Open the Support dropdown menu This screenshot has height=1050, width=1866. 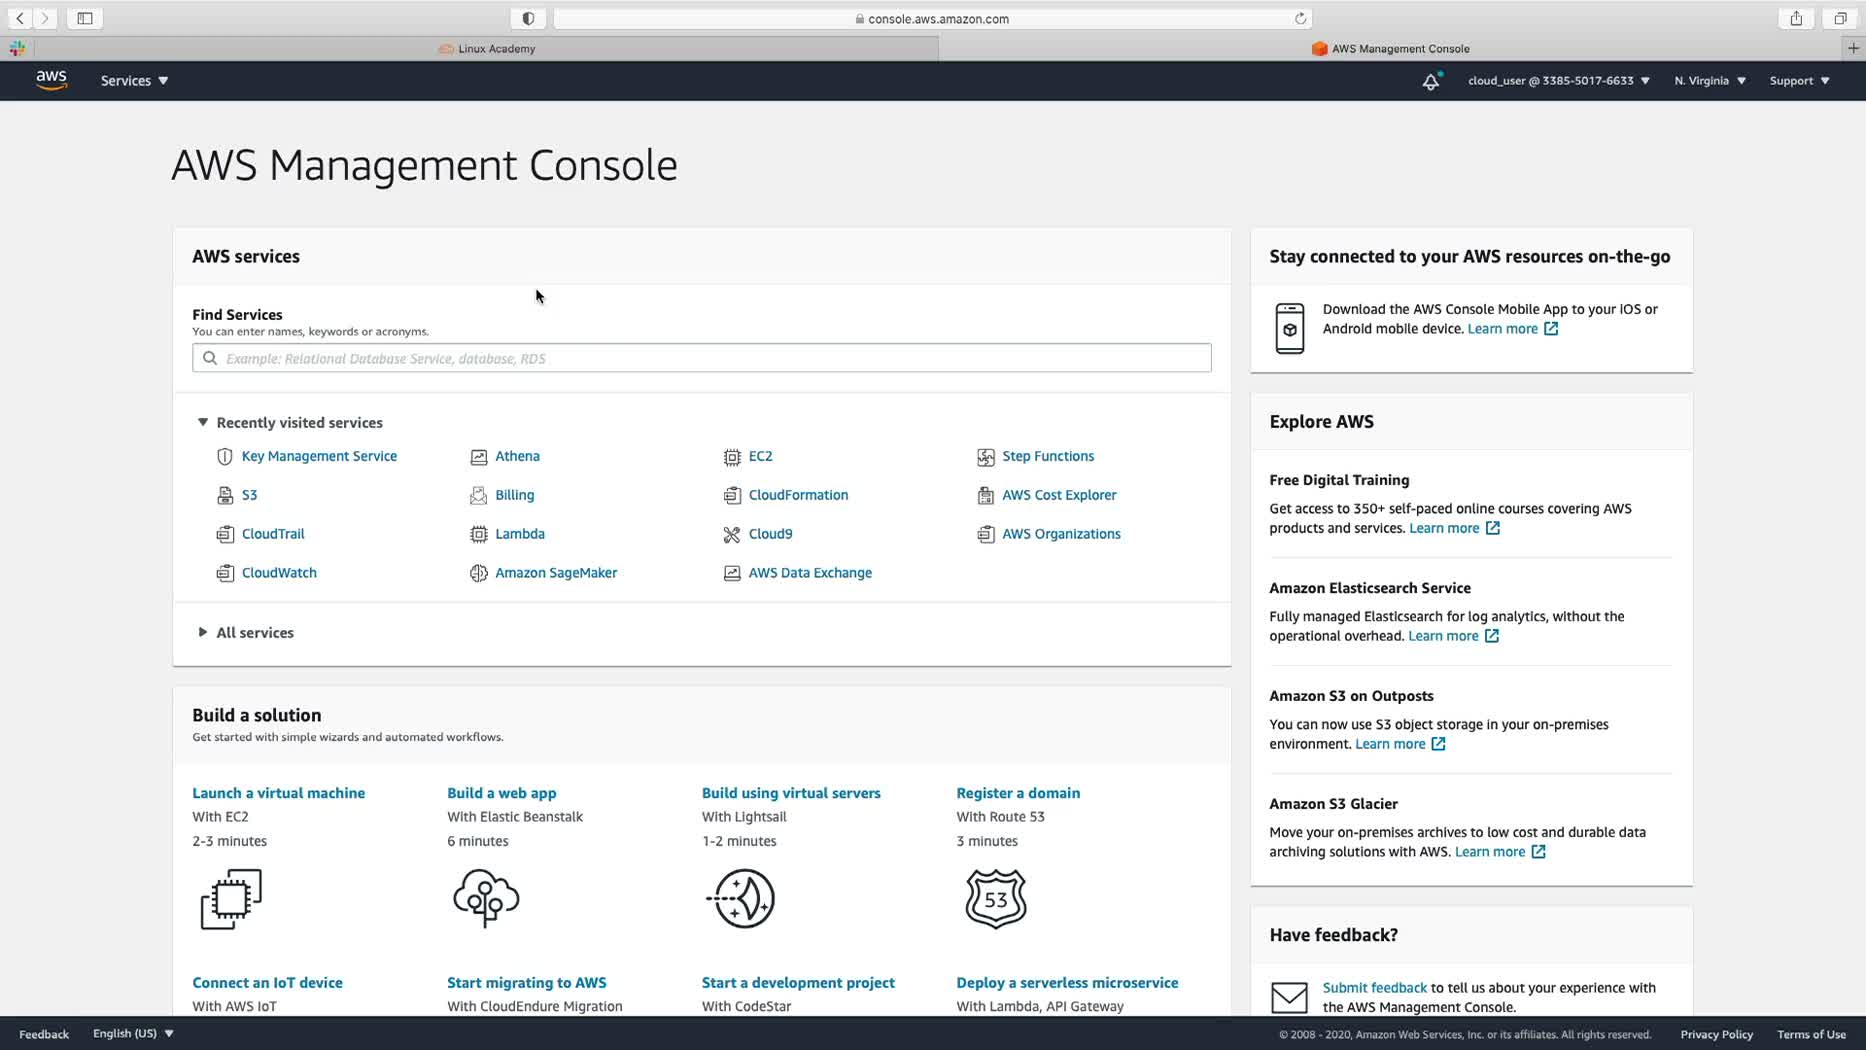tap(1799, 81)
